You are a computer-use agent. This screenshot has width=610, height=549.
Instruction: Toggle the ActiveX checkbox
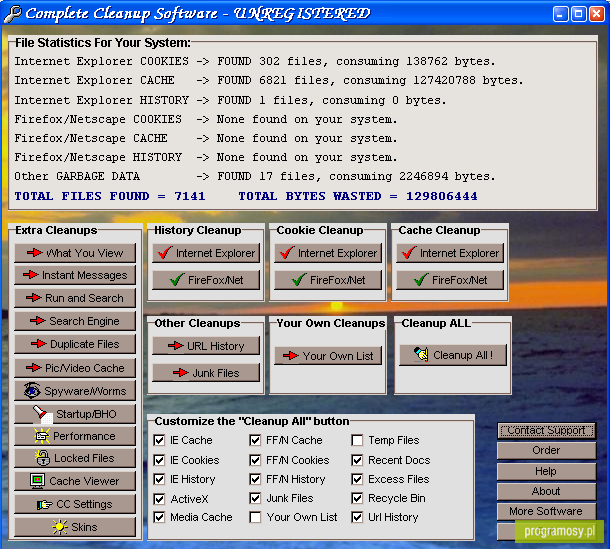(x=159, y=499)
